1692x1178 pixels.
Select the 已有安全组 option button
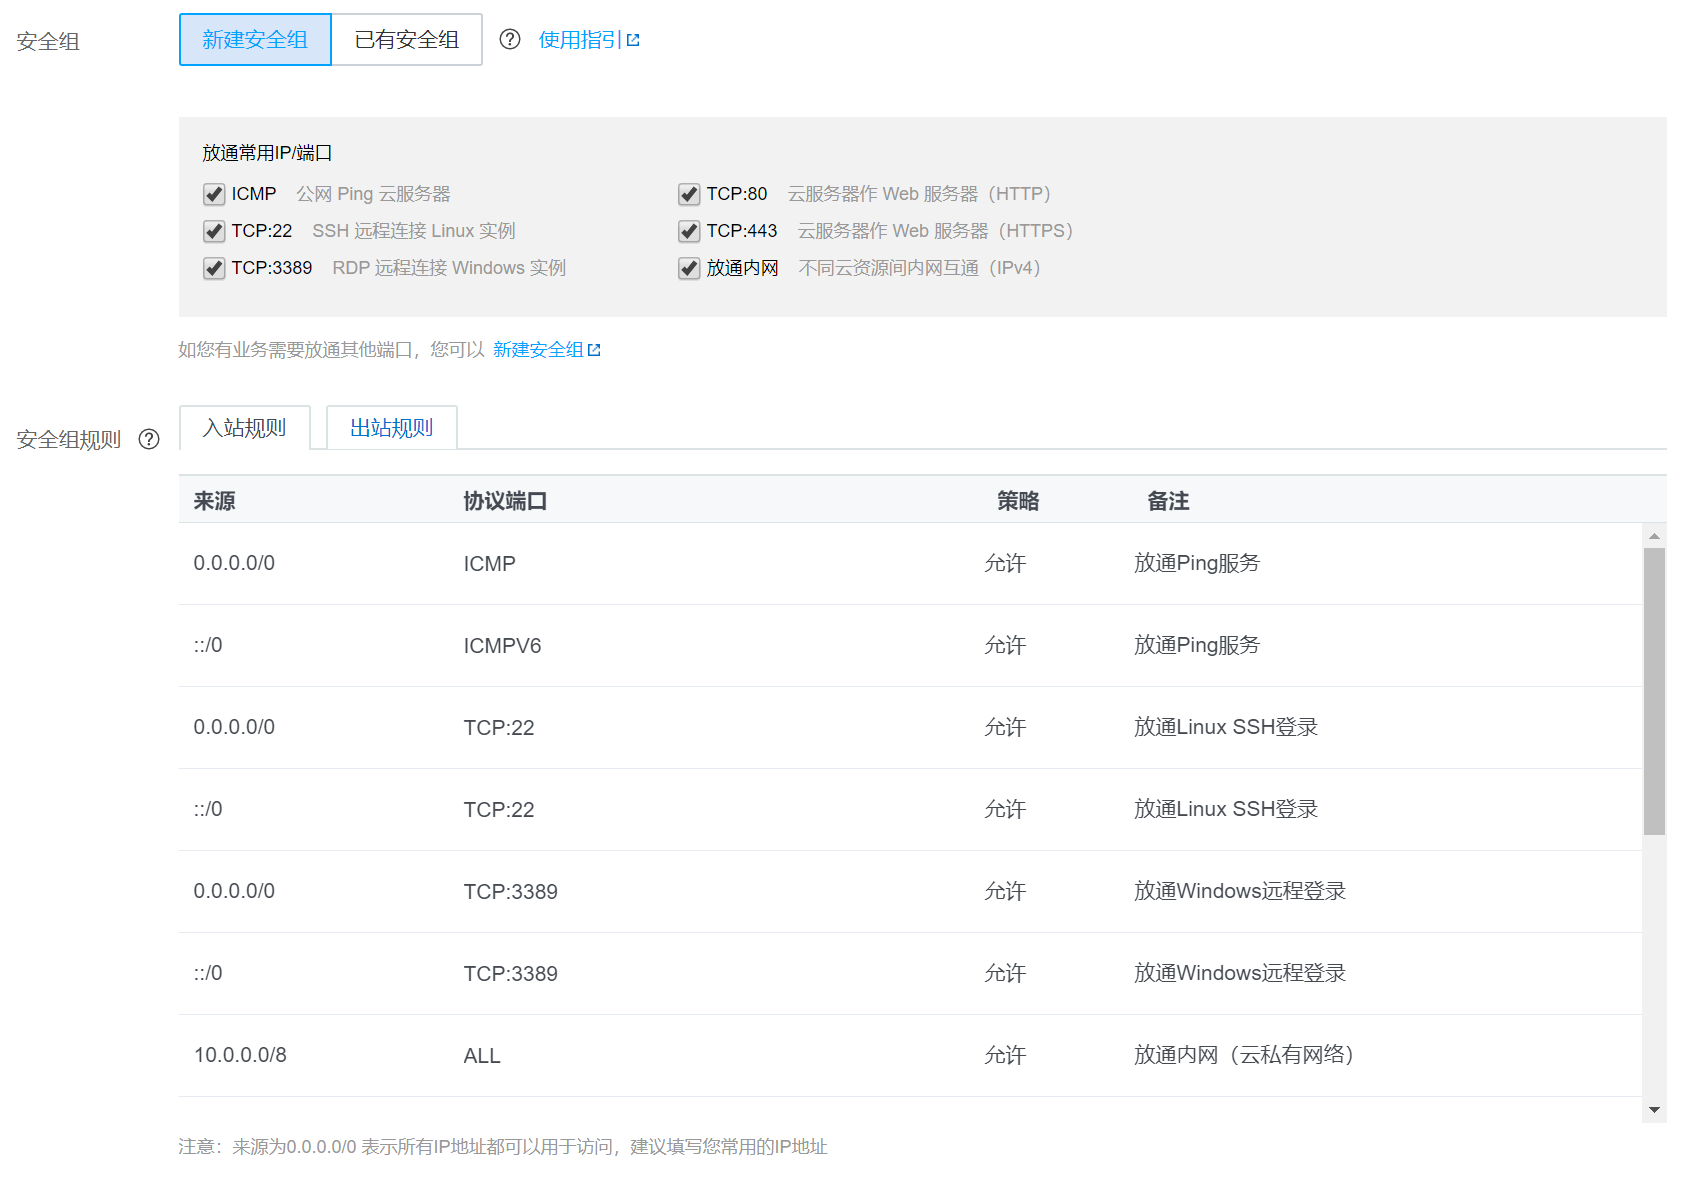click(x=407, y=40)
